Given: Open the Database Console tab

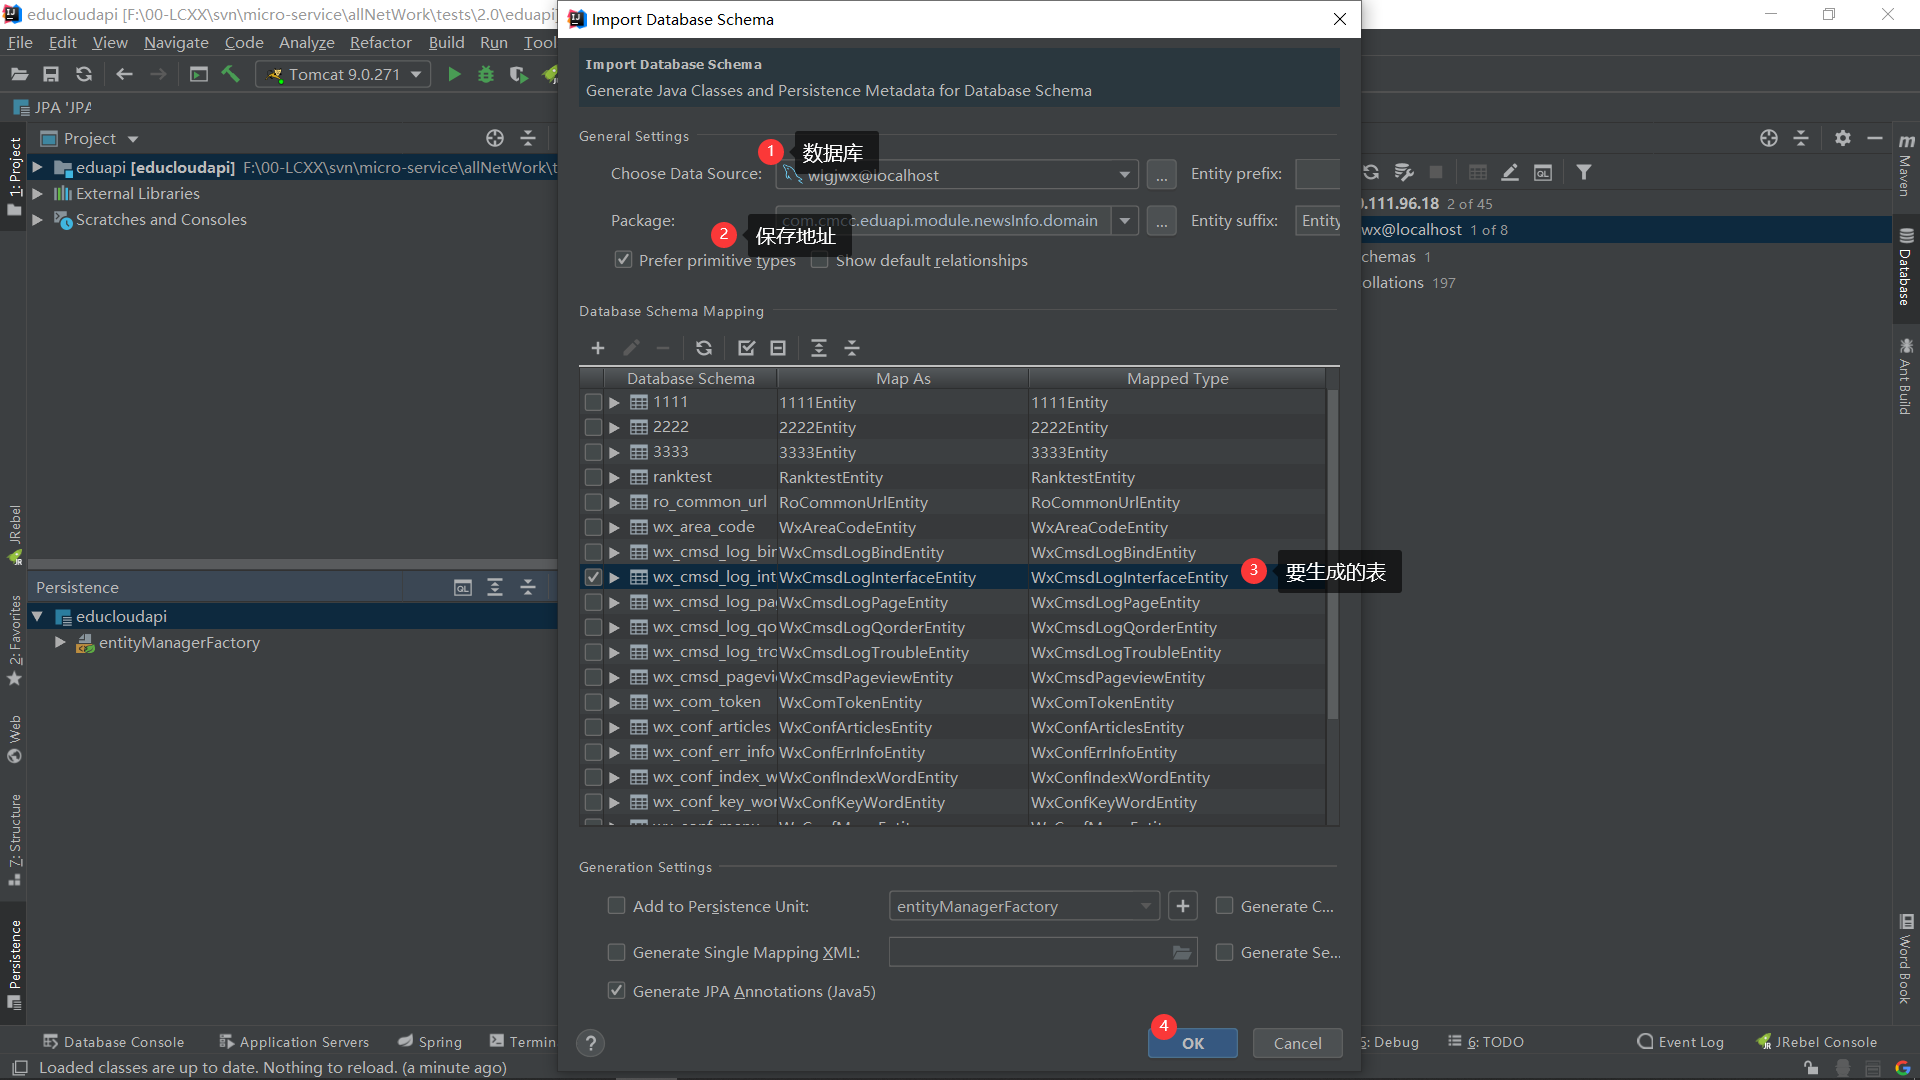Looking at the screenshot, I should click(113, 1042).
